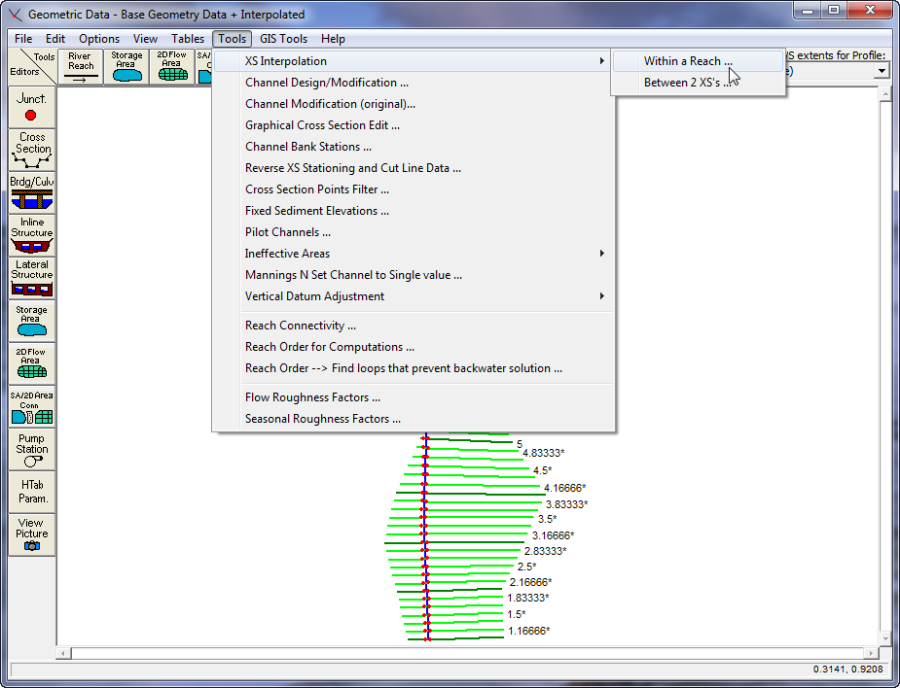The height and width of the screenshot is (688, 900).
Task: Open the GIS Tools menu
Action: pyautogui.click(x=283, y=39)
